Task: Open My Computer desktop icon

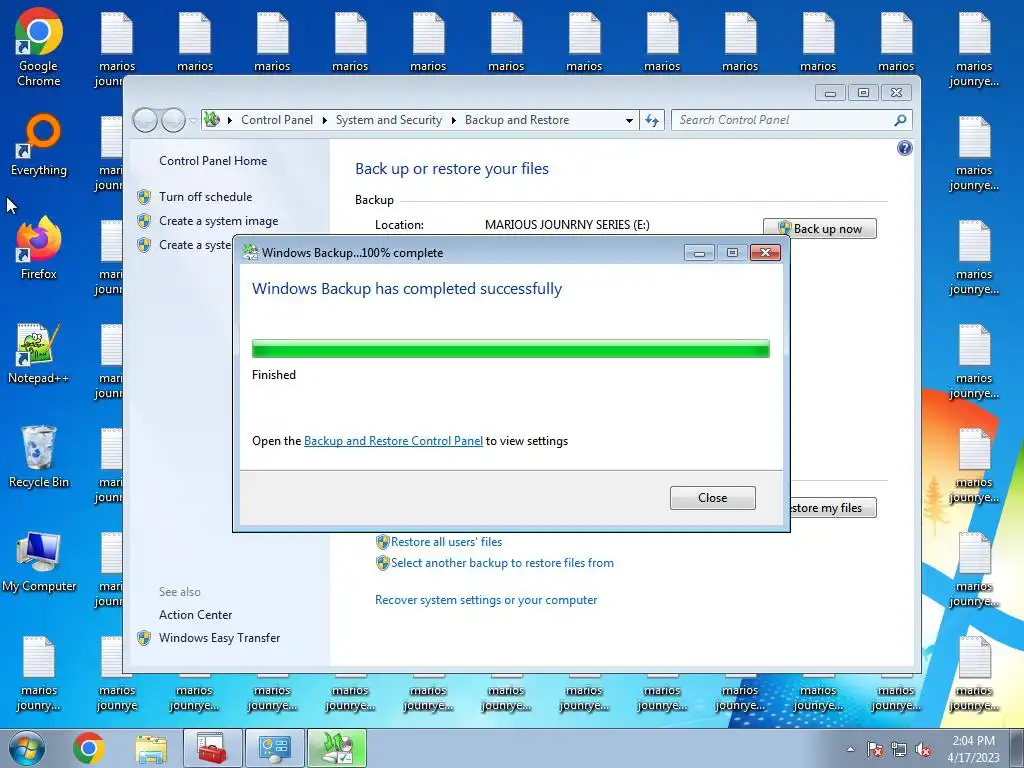Action: 39,562
